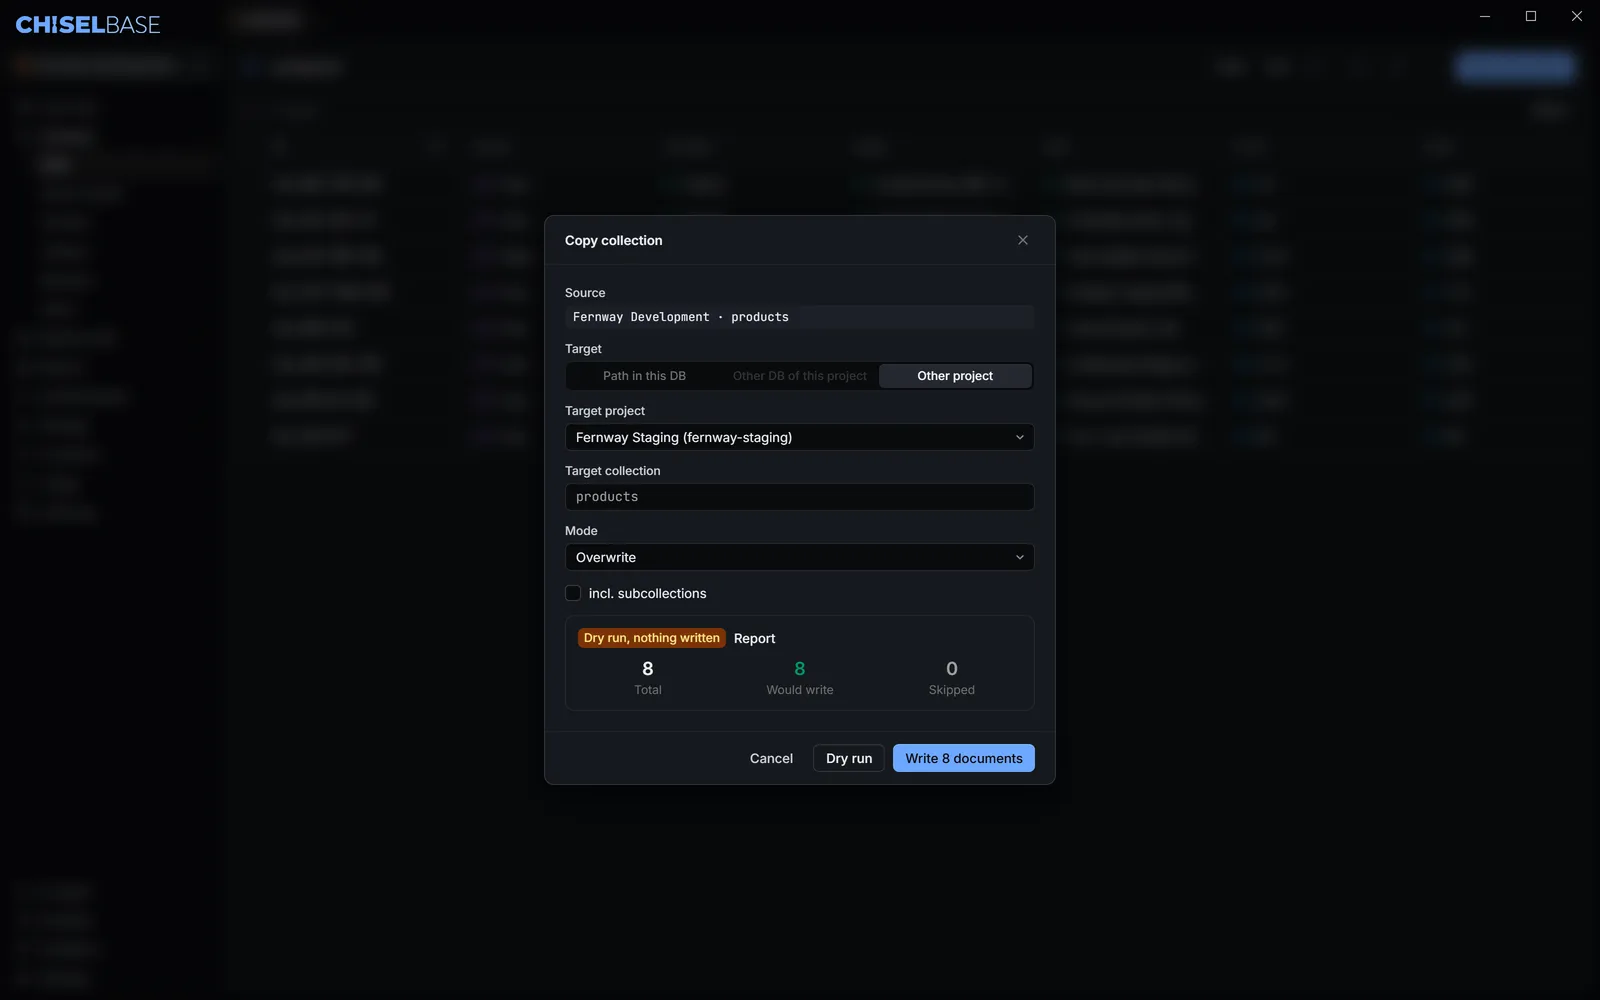Open the Target project dropdown
This screenshot has width=1600, height=1000.
799,437
